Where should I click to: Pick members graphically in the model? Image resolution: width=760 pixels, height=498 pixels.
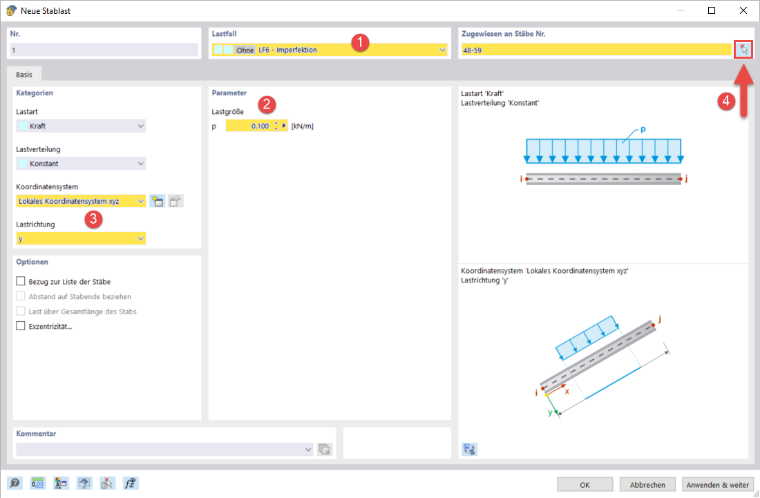(x=743, y=49)
